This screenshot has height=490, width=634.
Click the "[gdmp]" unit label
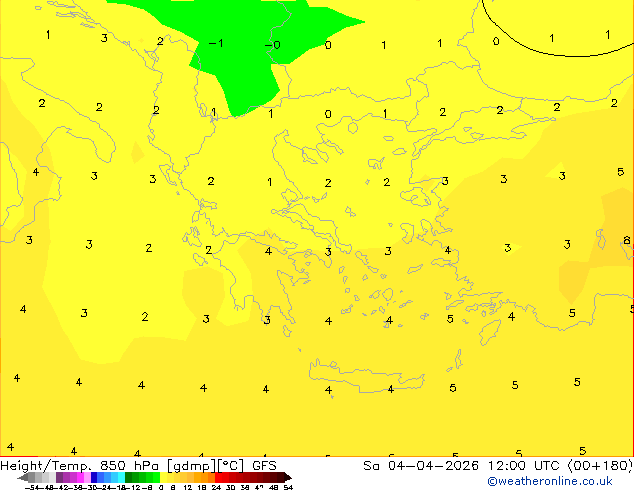(x=191, y=466)
